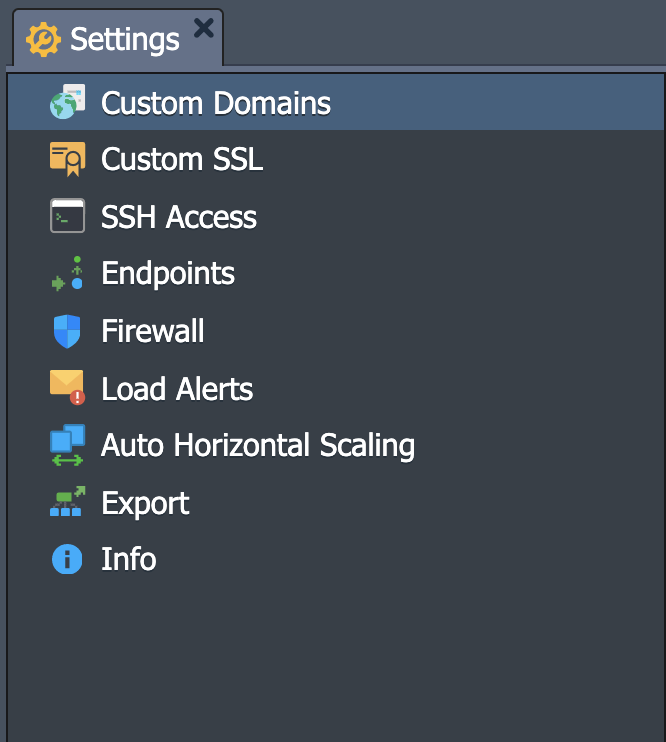The image size is (666, 742).
Task: Select Auto Horizontal Scaling entry
Action: [336, 445]
